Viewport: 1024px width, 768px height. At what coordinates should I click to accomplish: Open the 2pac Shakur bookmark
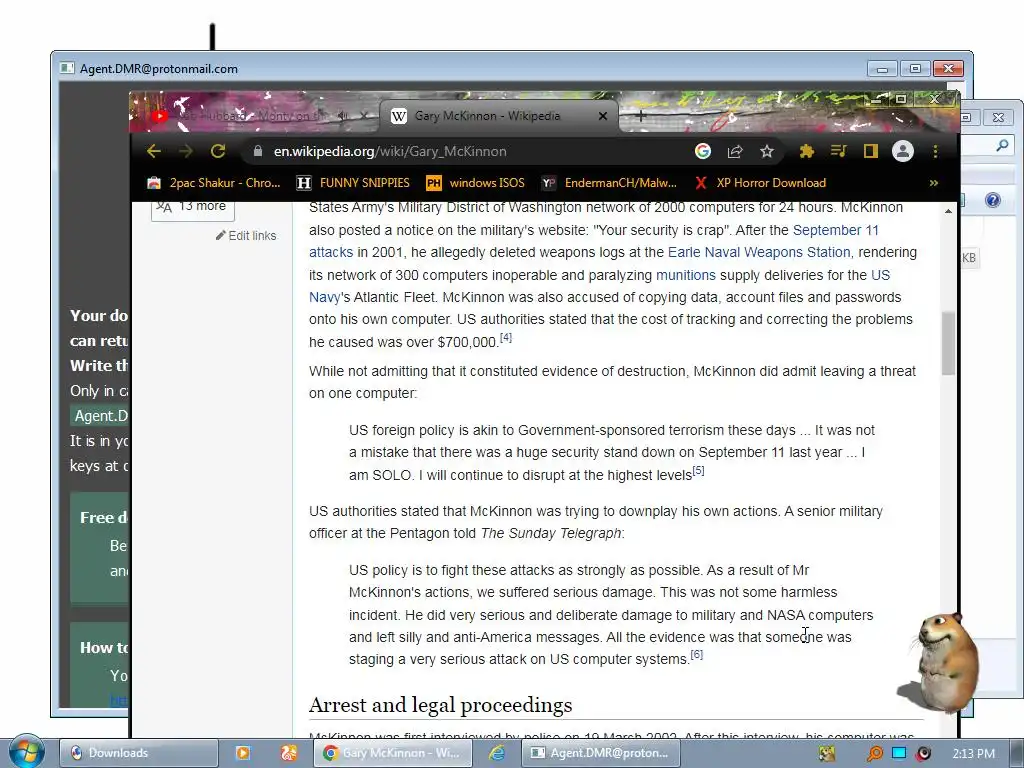(214, 183)
